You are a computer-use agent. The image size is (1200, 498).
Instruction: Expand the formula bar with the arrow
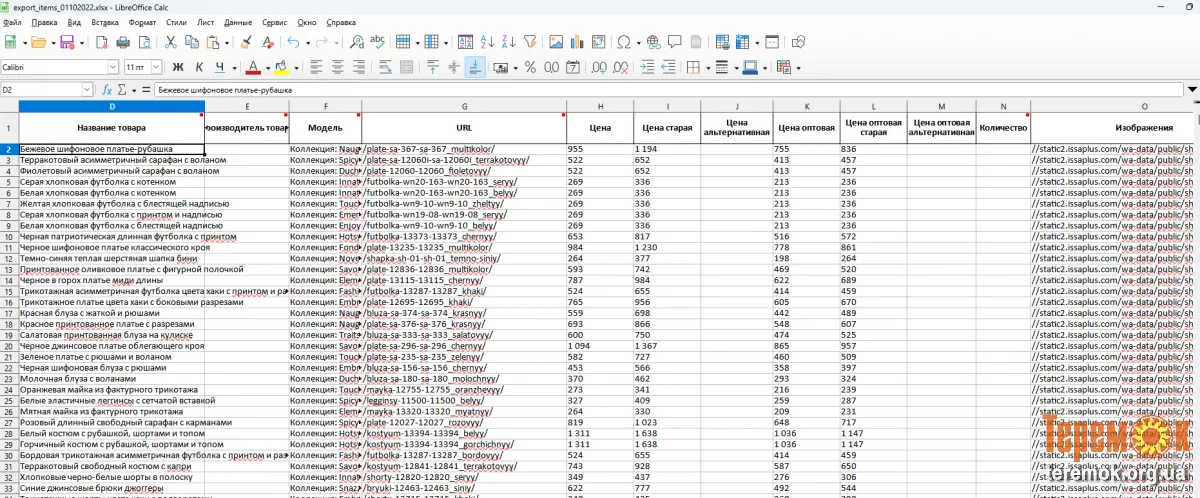[1191, 90]
